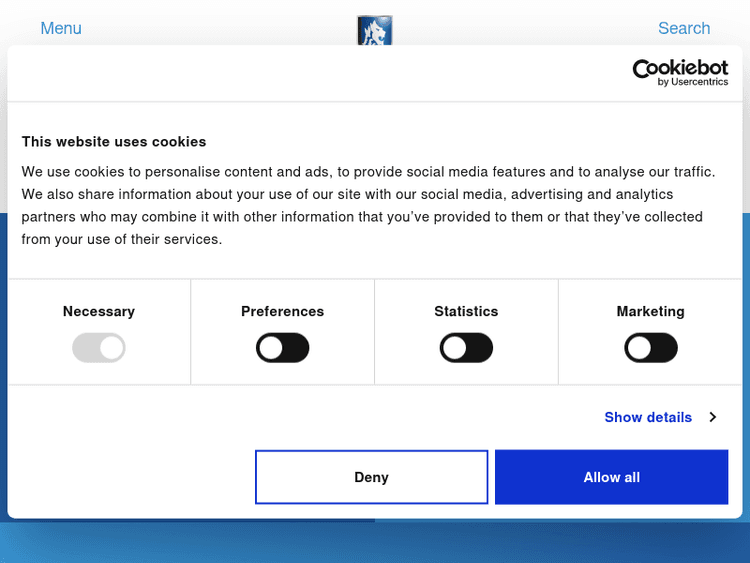Open the Show details link
Viewport: 750px width, 563px height.
pyautogui.click(x=648, y=417)
